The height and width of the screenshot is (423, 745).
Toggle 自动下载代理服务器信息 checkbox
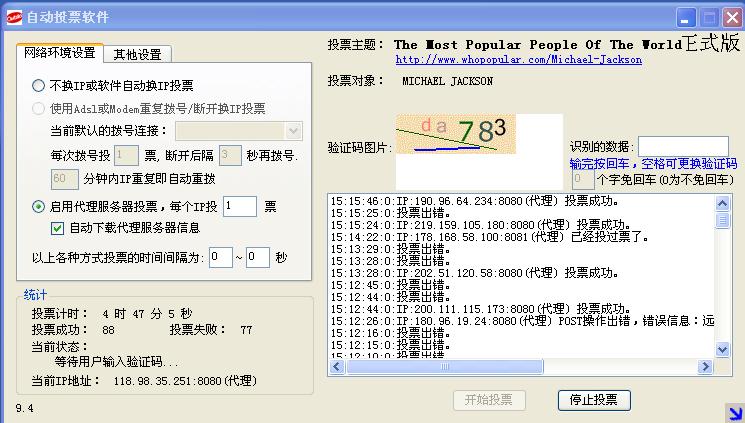click(x=57, y=229)
